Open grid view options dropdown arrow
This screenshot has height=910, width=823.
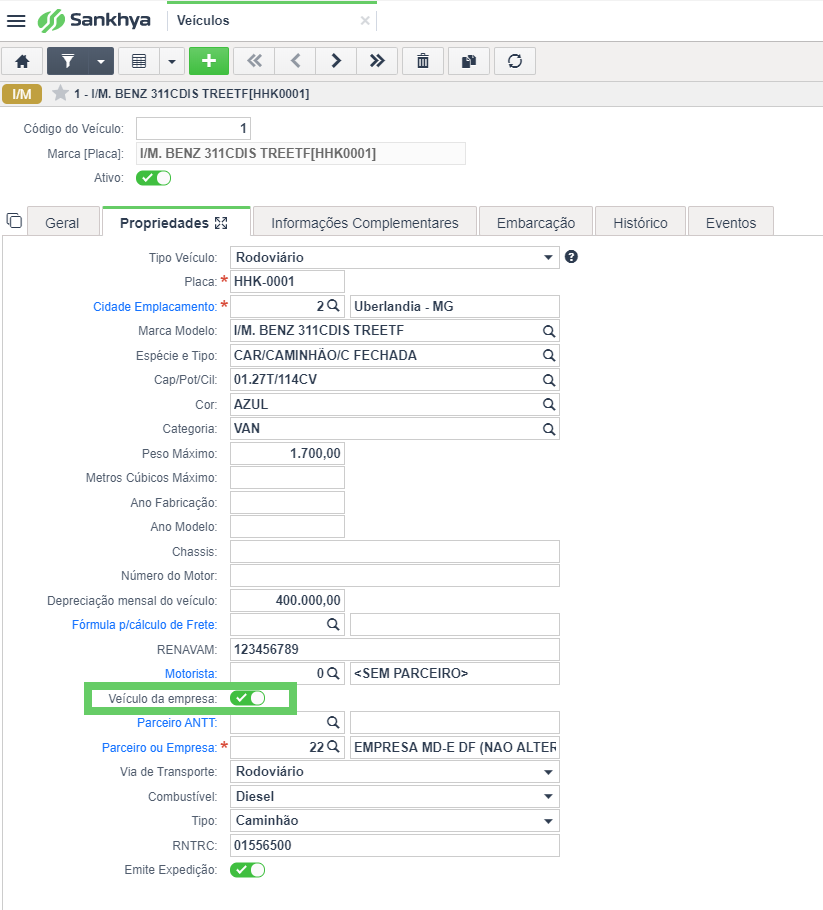[172, 61]
